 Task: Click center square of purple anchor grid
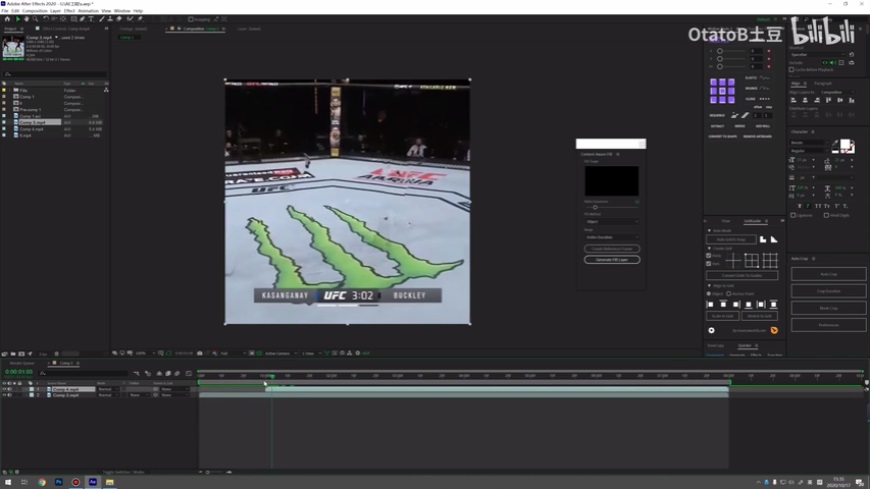(722, 91)
